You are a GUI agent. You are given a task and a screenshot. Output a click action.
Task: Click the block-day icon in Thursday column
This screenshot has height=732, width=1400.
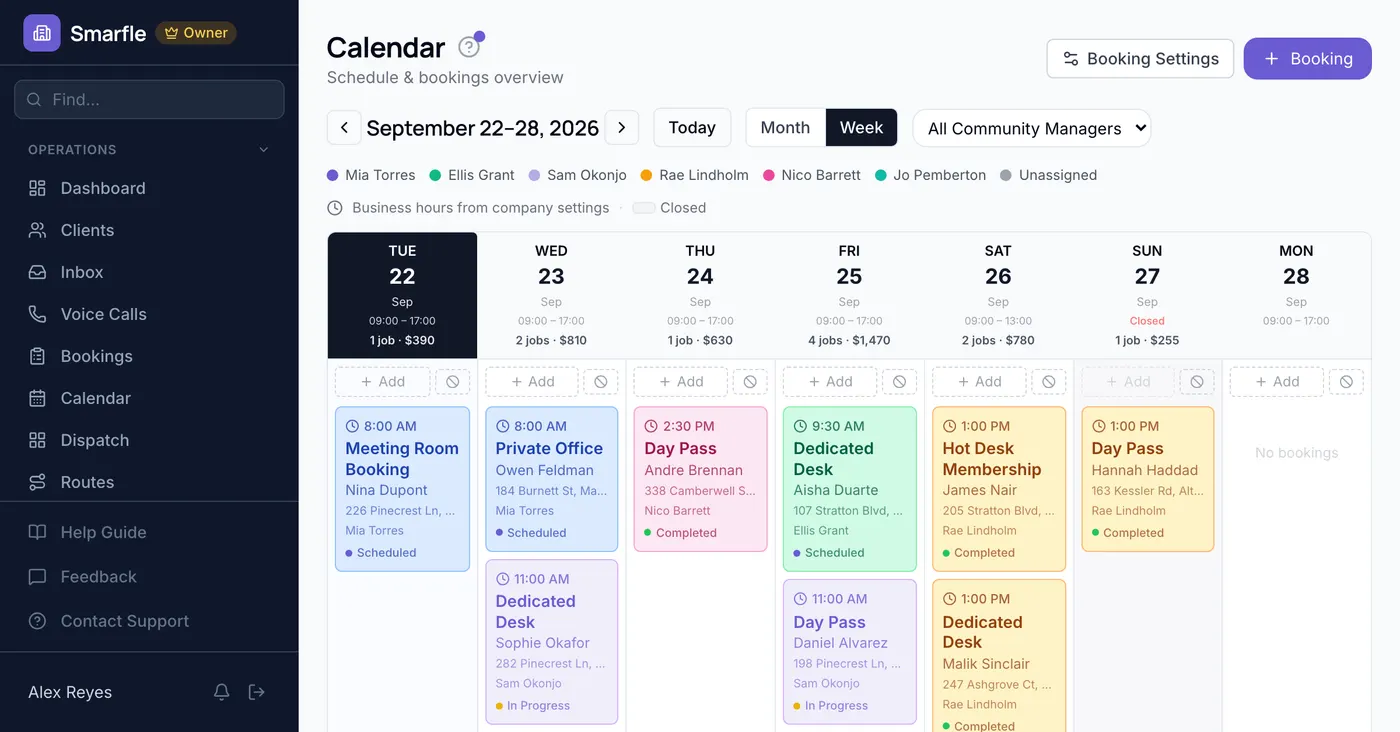(x=750, y=382)
